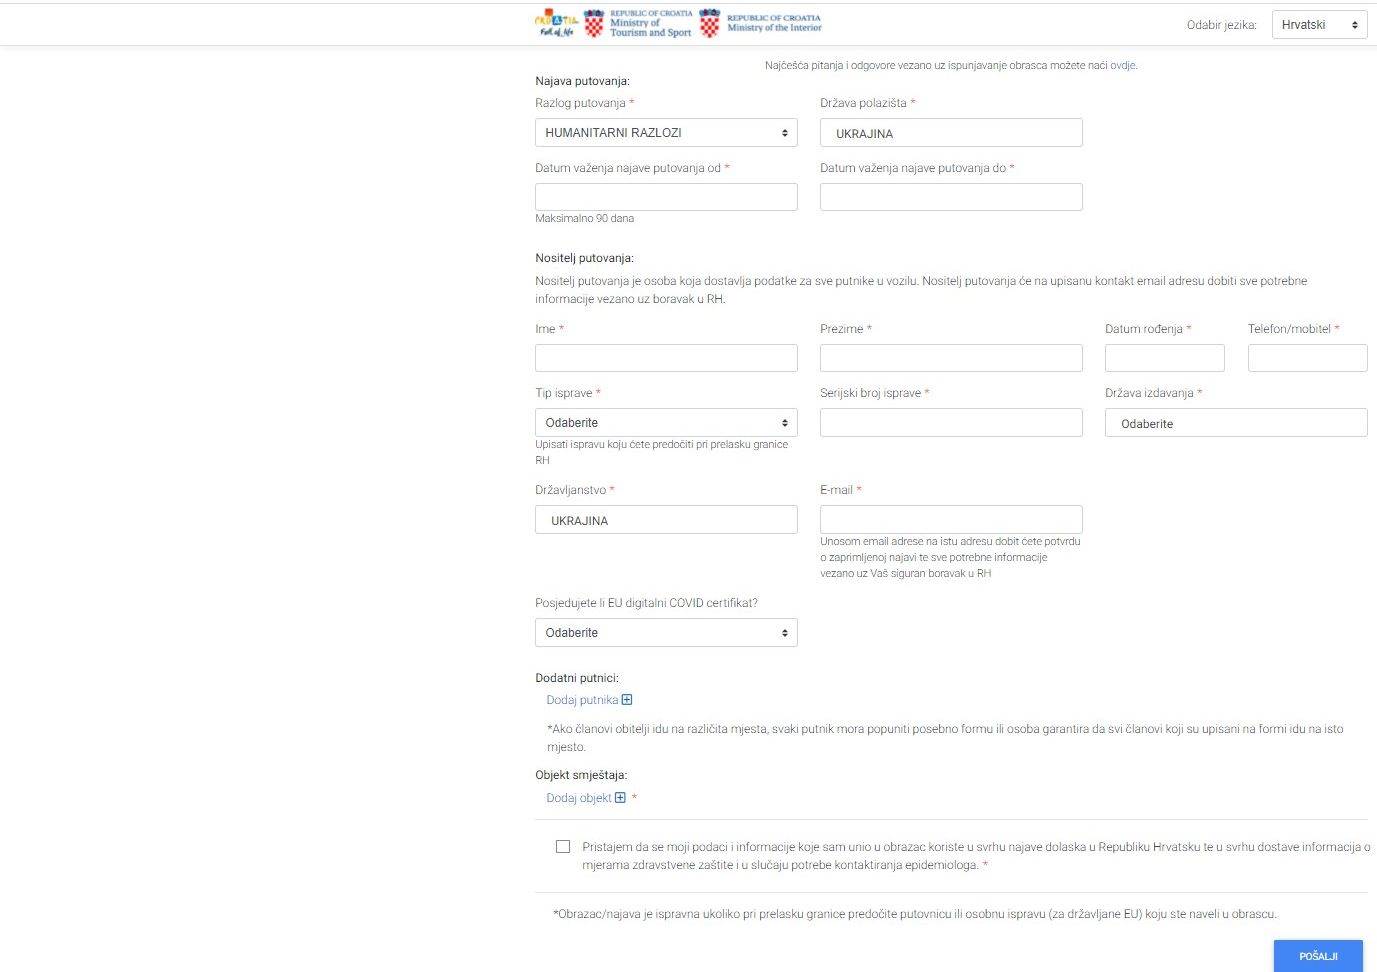Open the Tip isprave dropdown
Screen dimensions: 1377x972
click(666, 423)
